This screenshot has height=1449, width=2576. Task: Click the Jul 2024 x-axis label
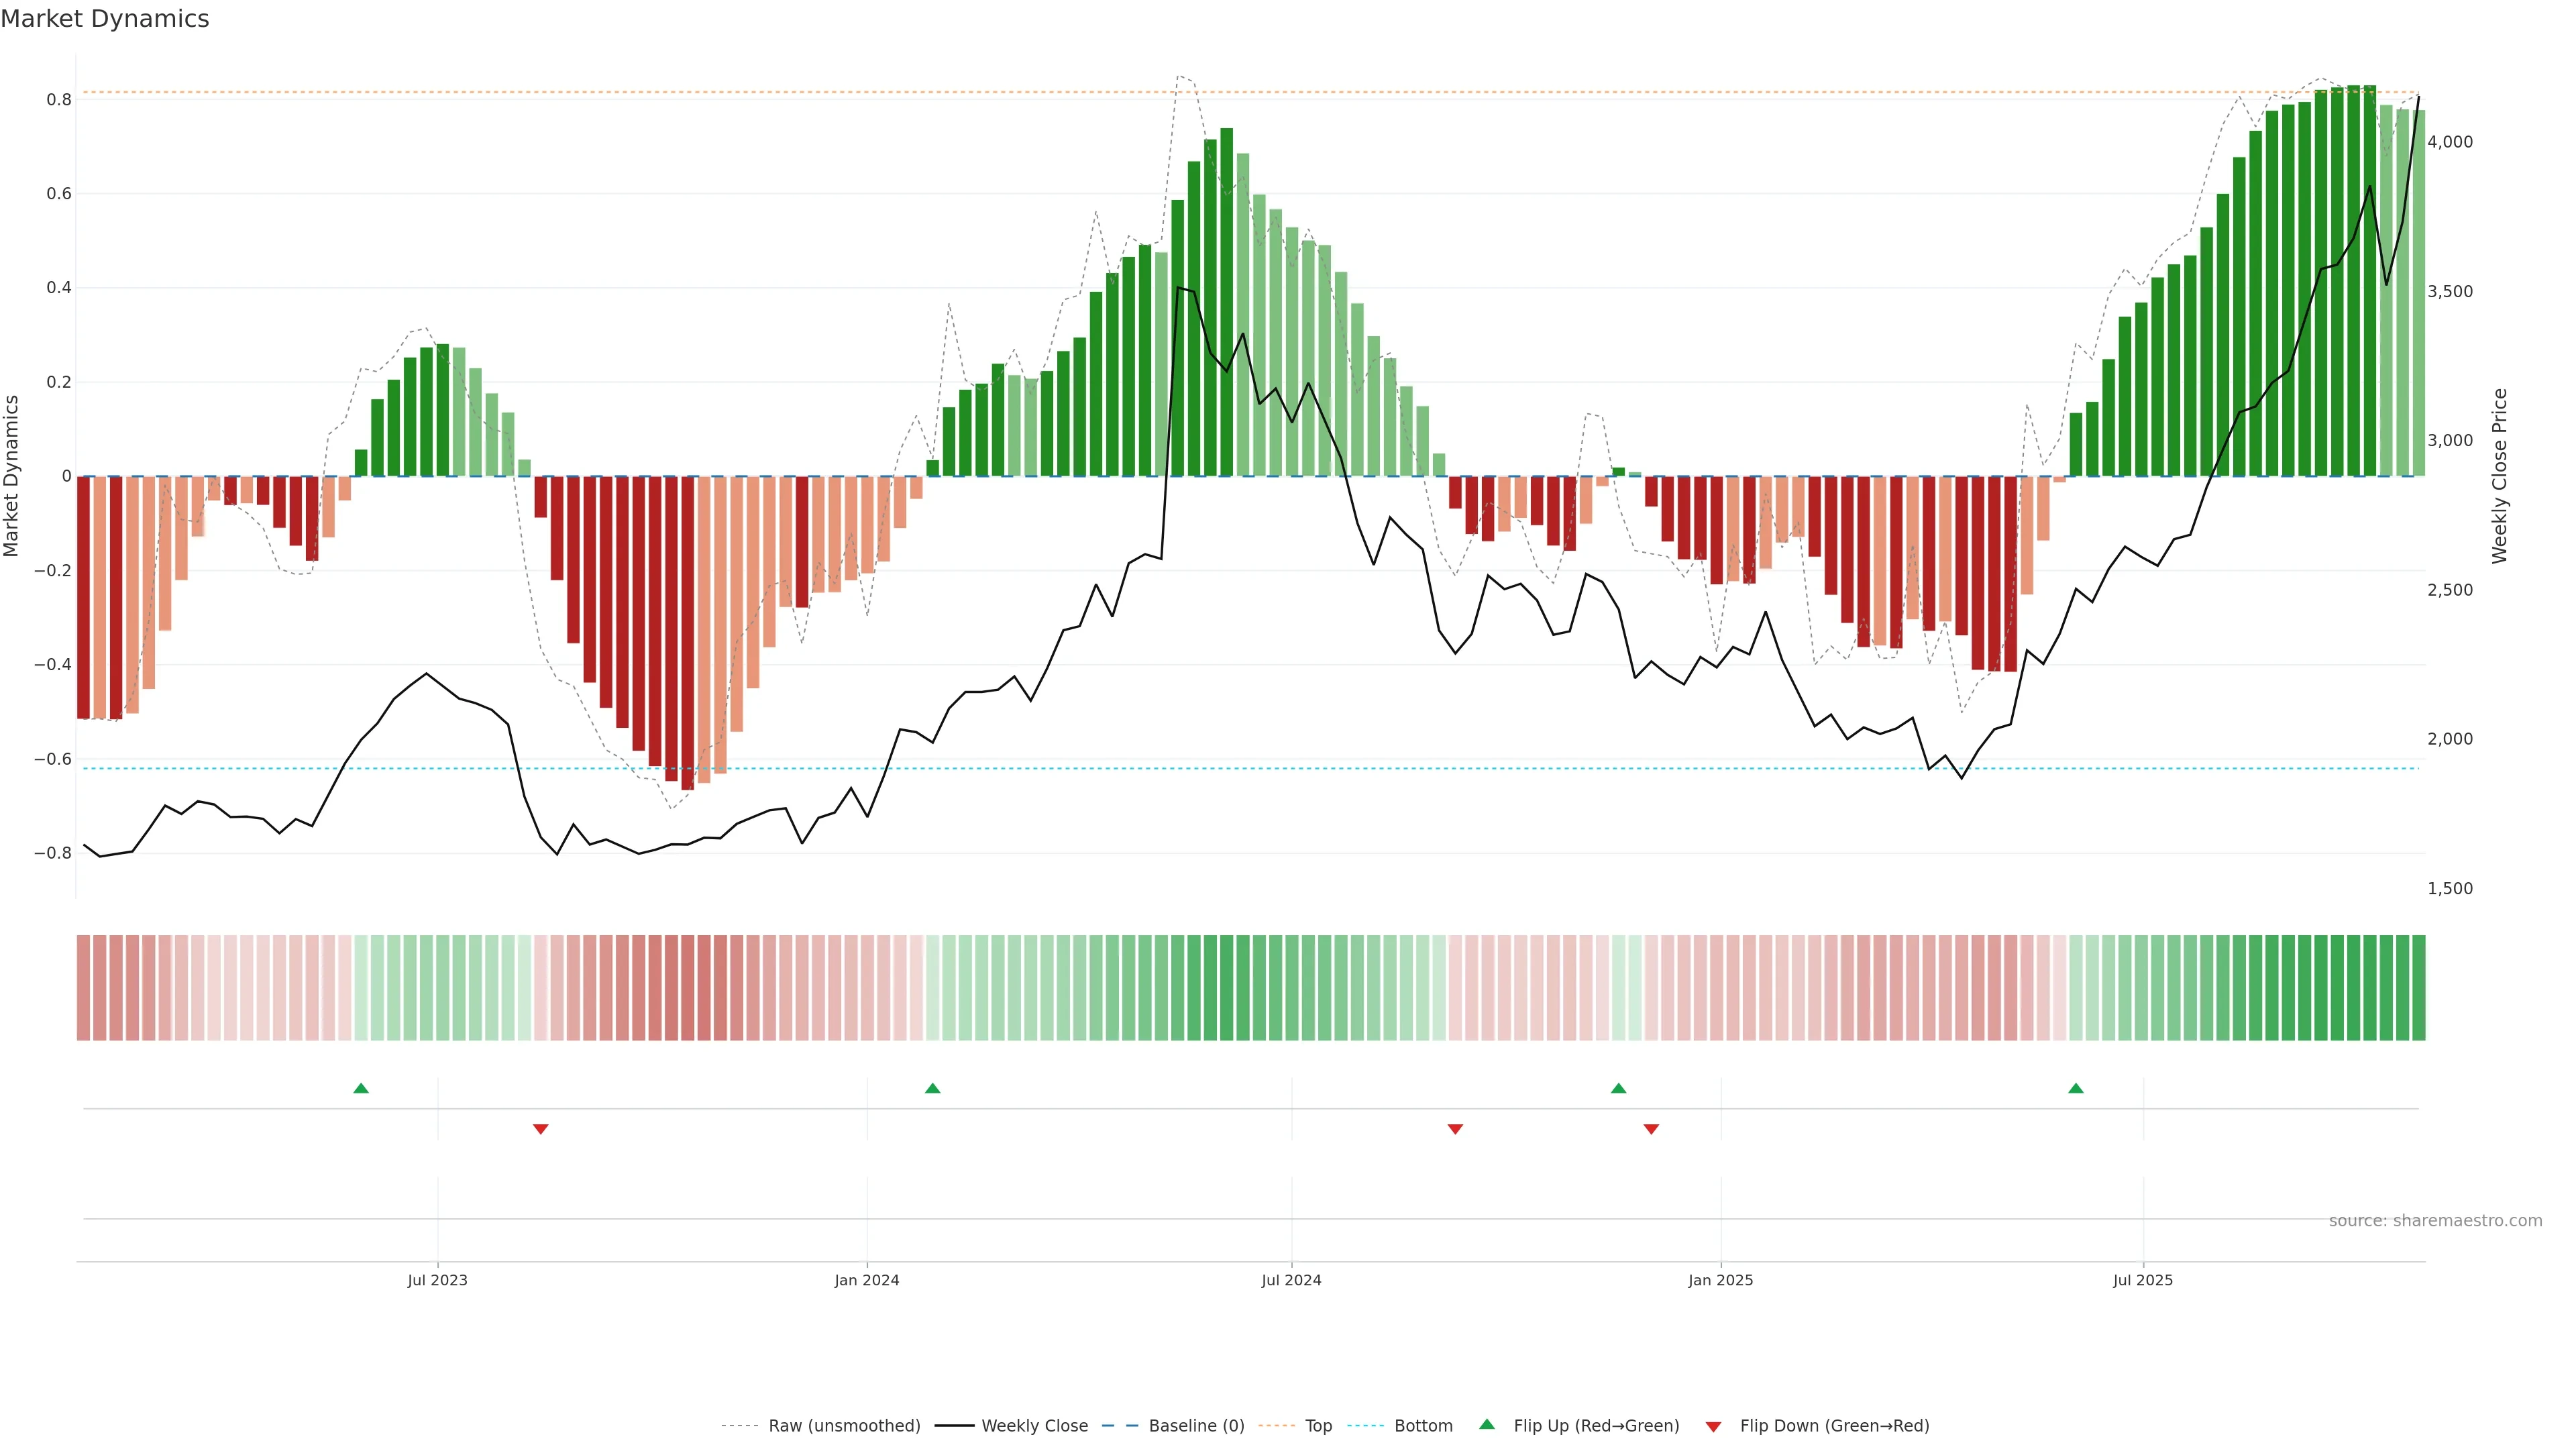click(x=1291, y=1280)
